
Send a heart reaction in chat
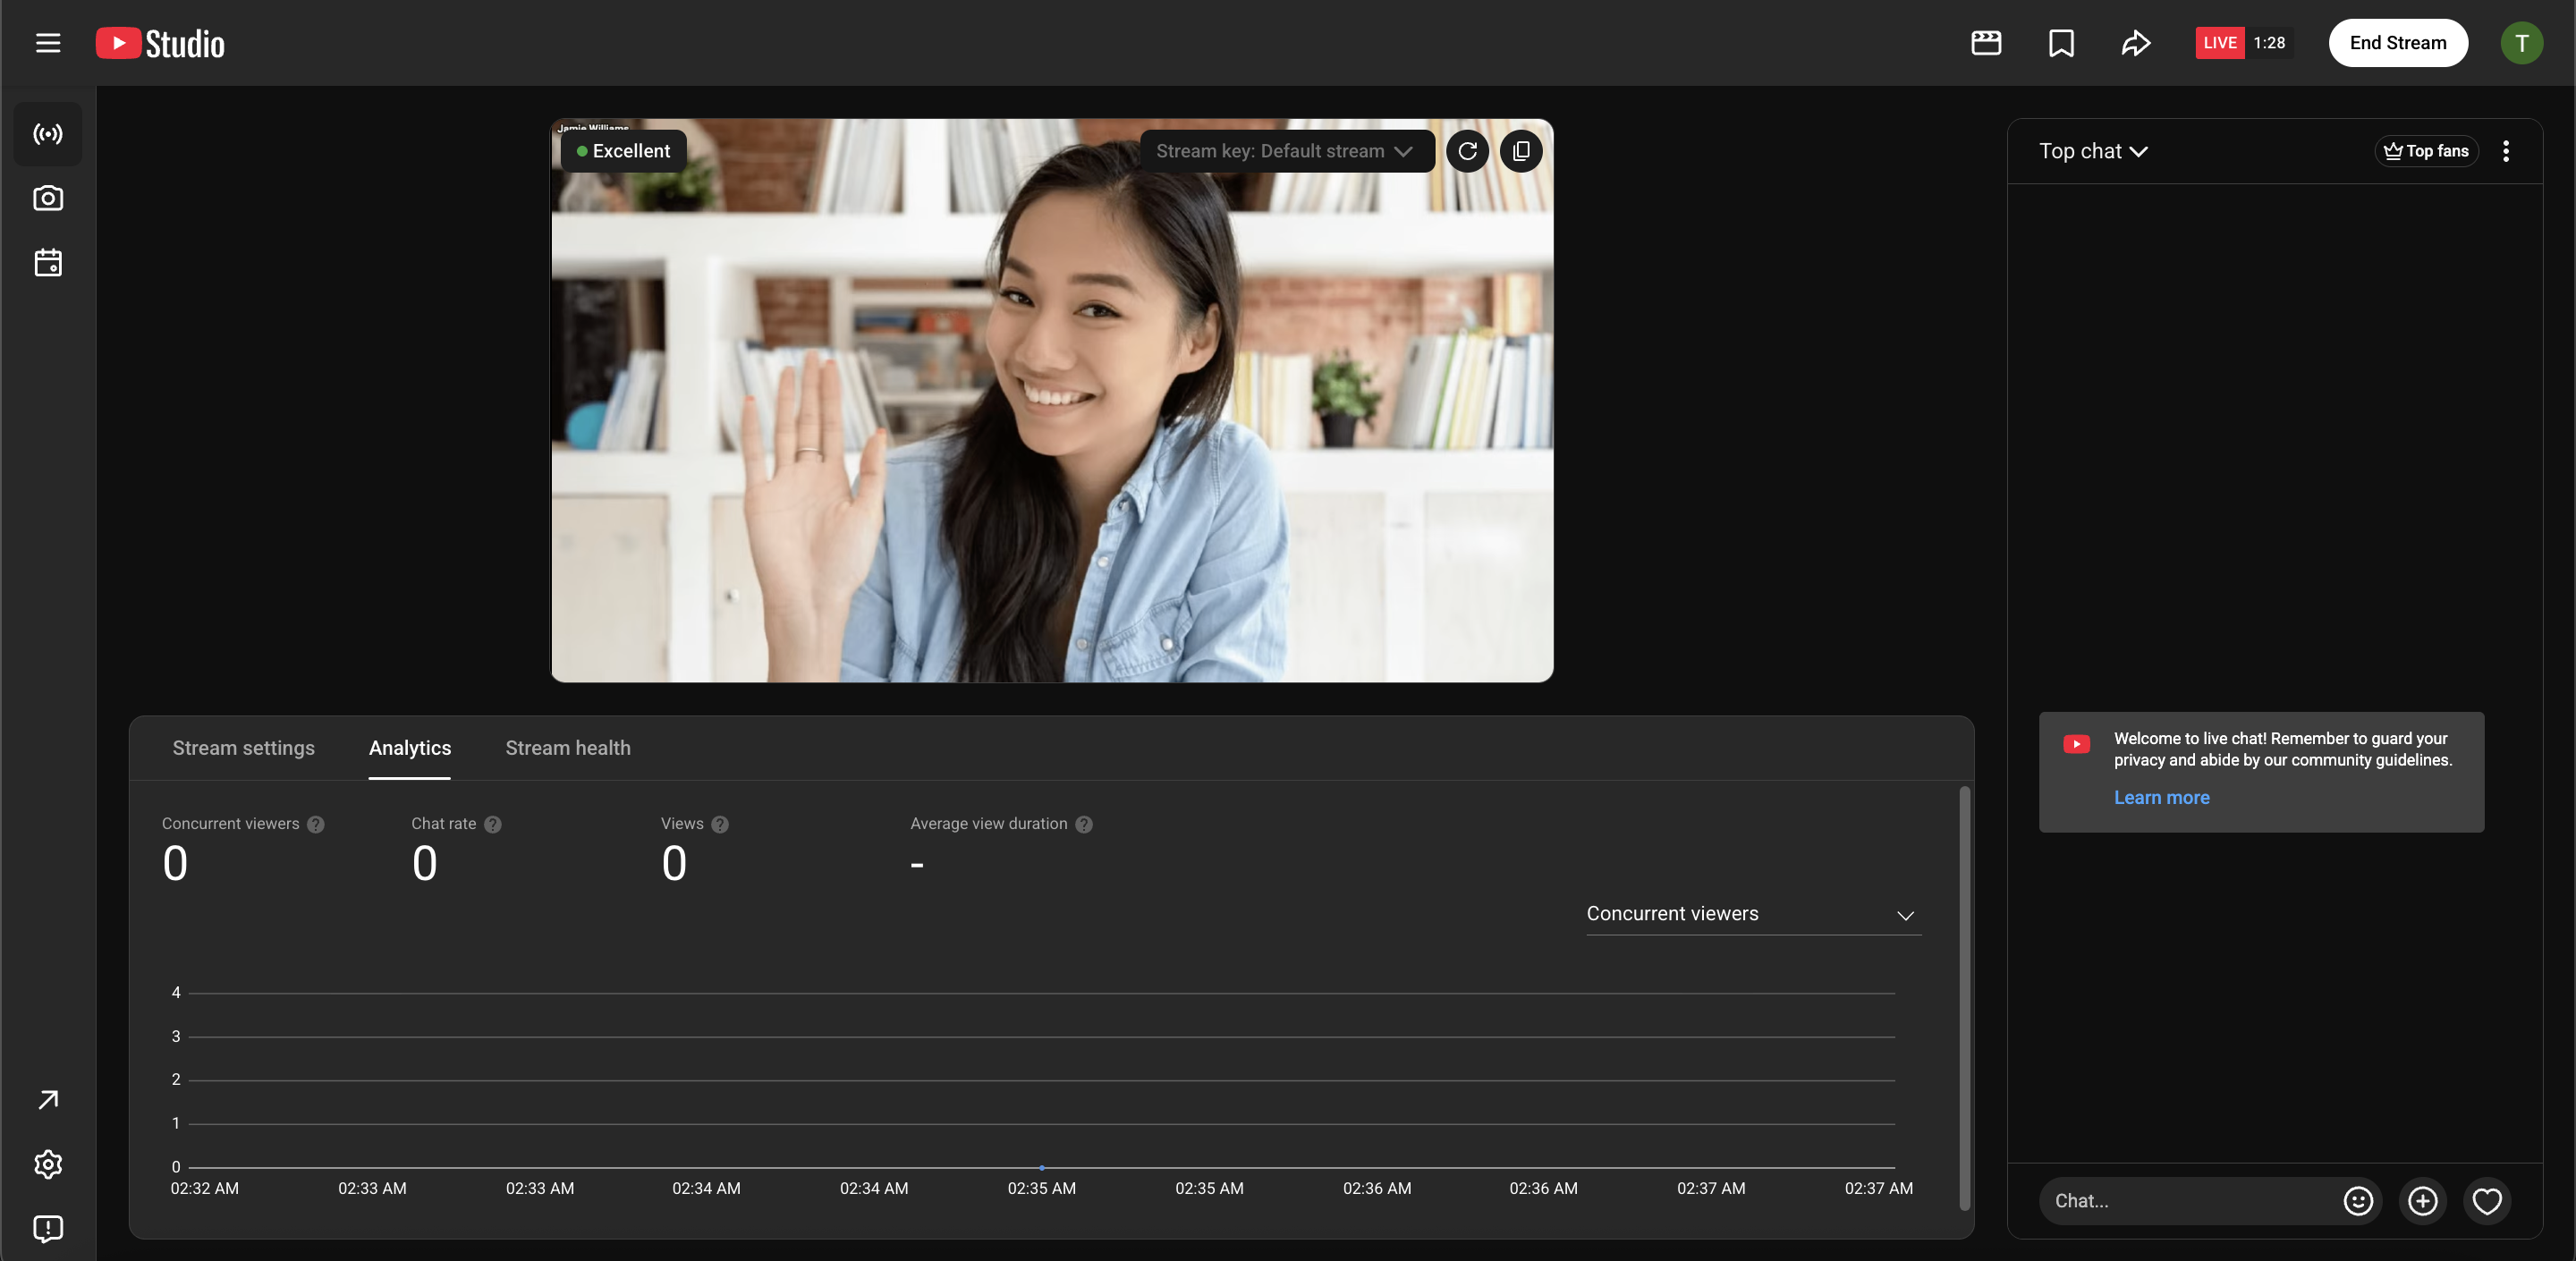[x=2486, y=1200]
